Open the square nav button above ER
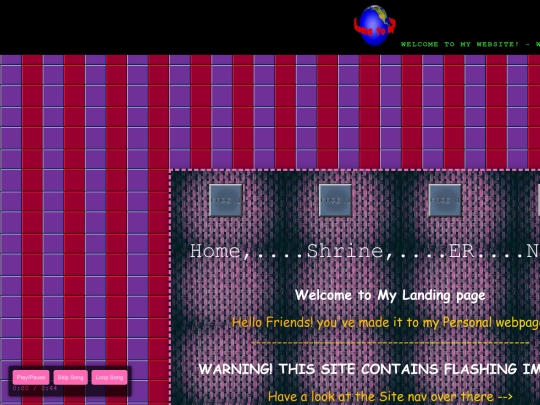Viewport: 540px width, 405px height. pos(445,200)
